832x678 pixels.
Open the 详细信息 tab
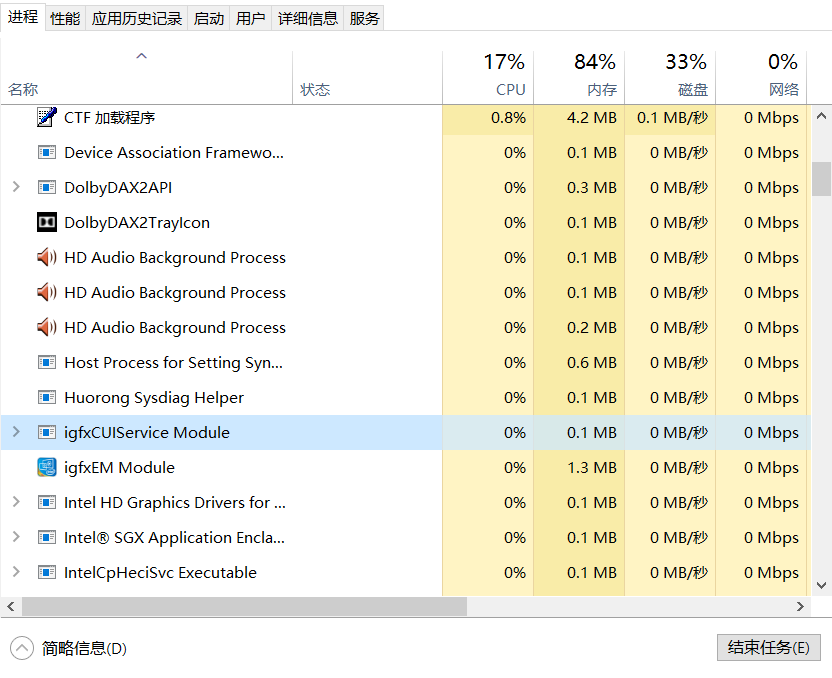308,19
